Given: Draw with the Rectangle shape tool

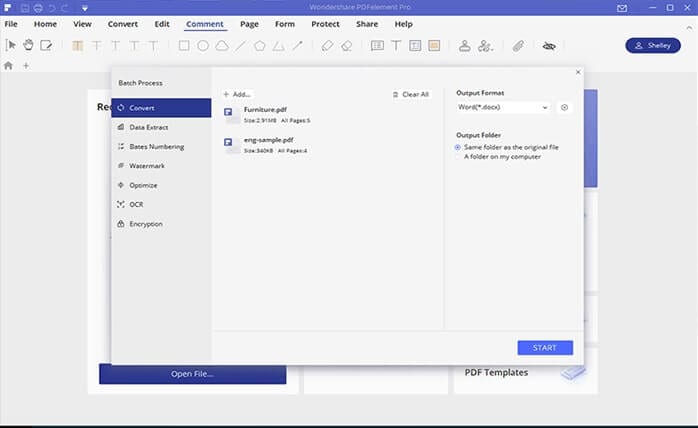Looking at the screenshot, I should [x=184, y=45].
